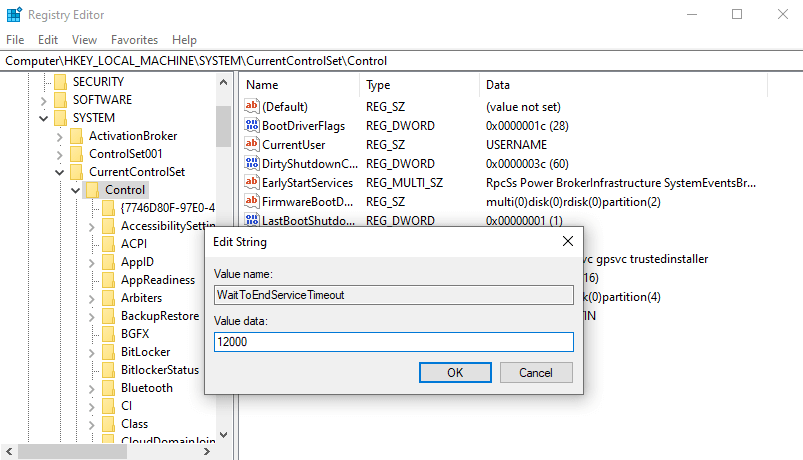Click the BGFX folder icon
The width and height of the screenshot is (803, 460).
(x=108, y=334)
